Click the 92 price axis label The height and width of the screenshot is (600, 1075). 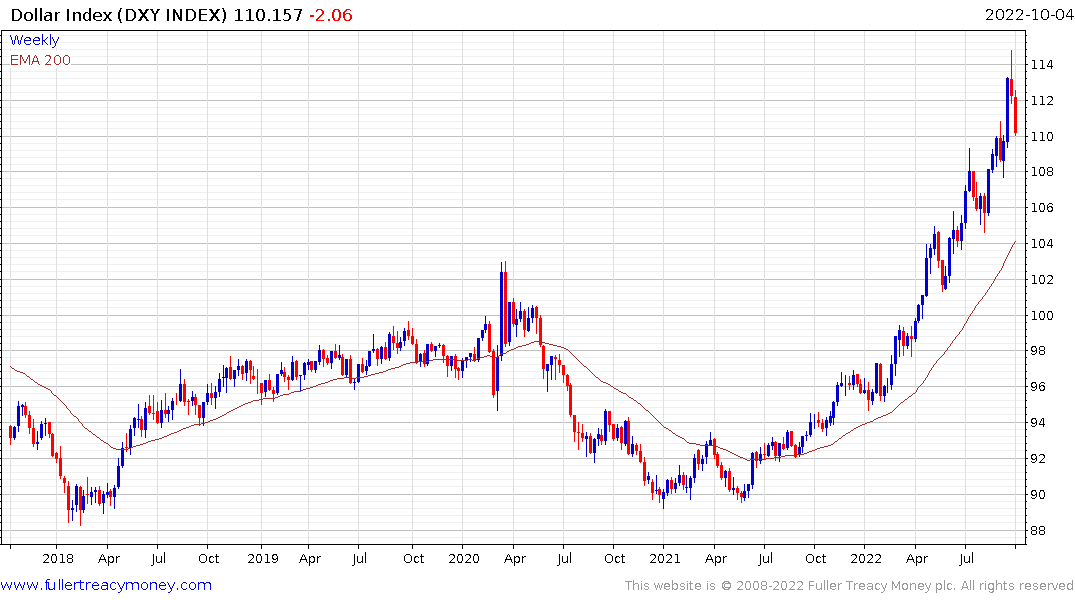pyautogui.click(x=1038, y=459)
